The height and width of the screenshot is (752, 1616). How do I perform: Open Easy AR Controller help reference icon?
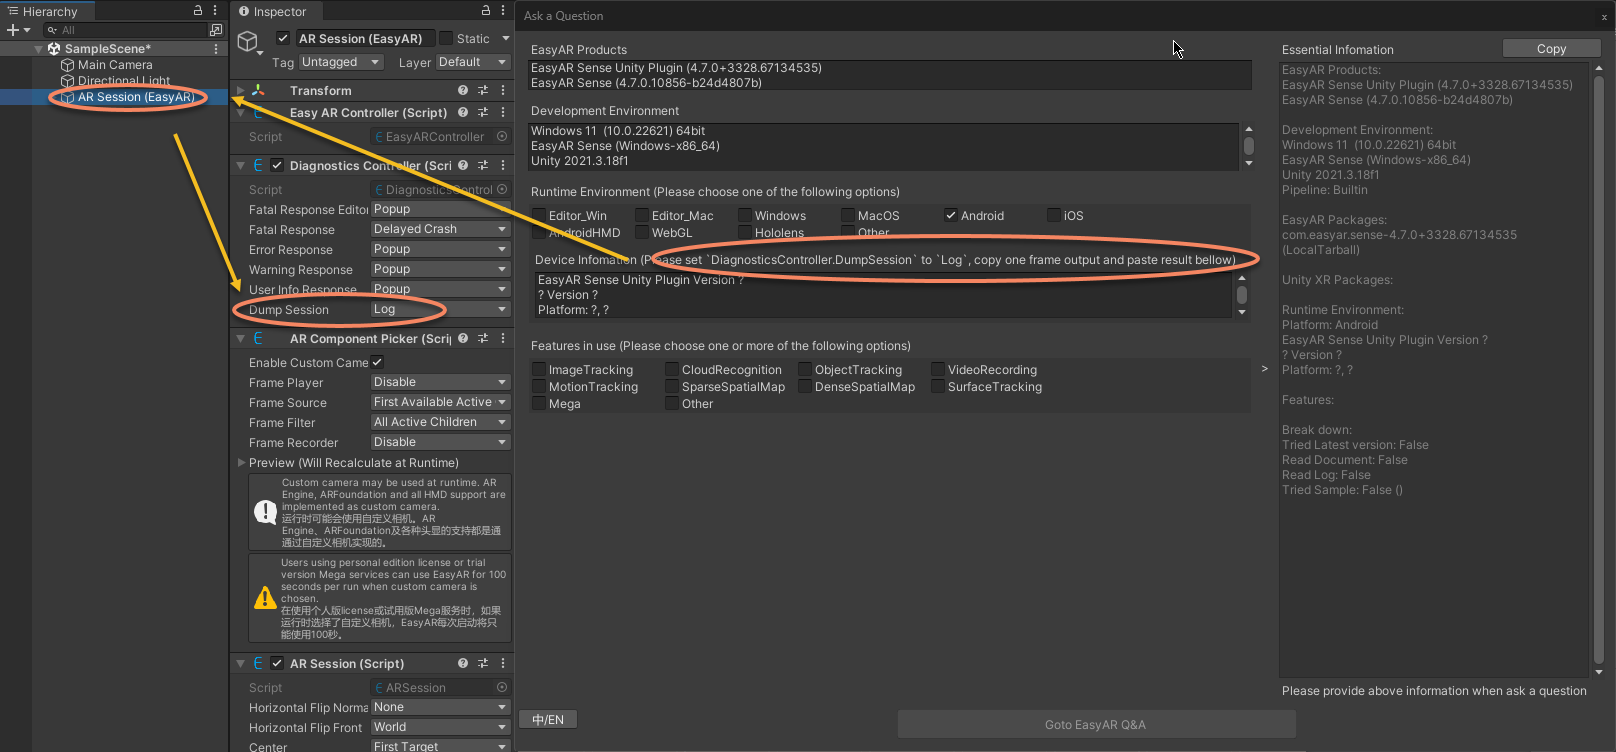coord(463,113)
